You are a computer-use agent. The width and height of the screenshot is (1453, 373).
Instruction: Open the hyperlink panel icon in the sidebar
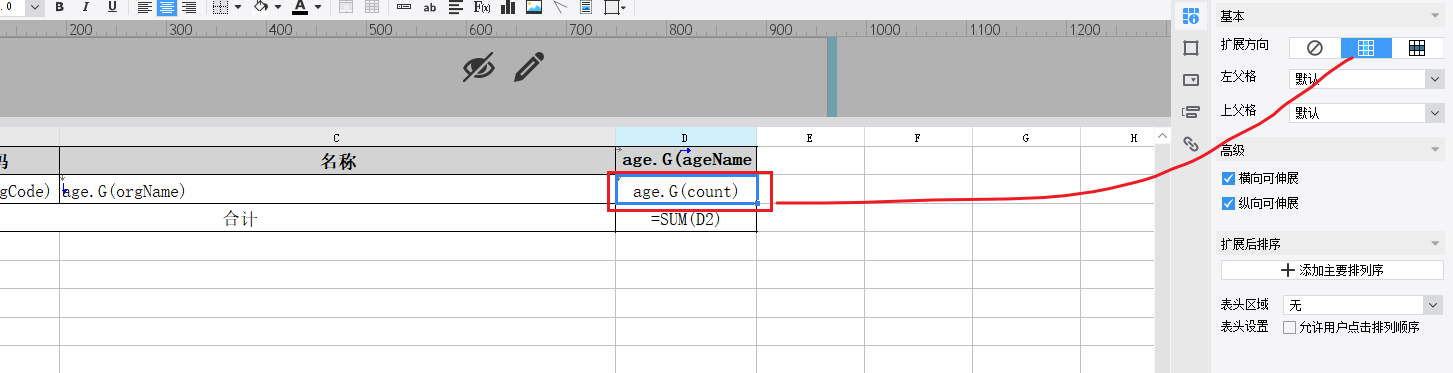coord(1191,143)
